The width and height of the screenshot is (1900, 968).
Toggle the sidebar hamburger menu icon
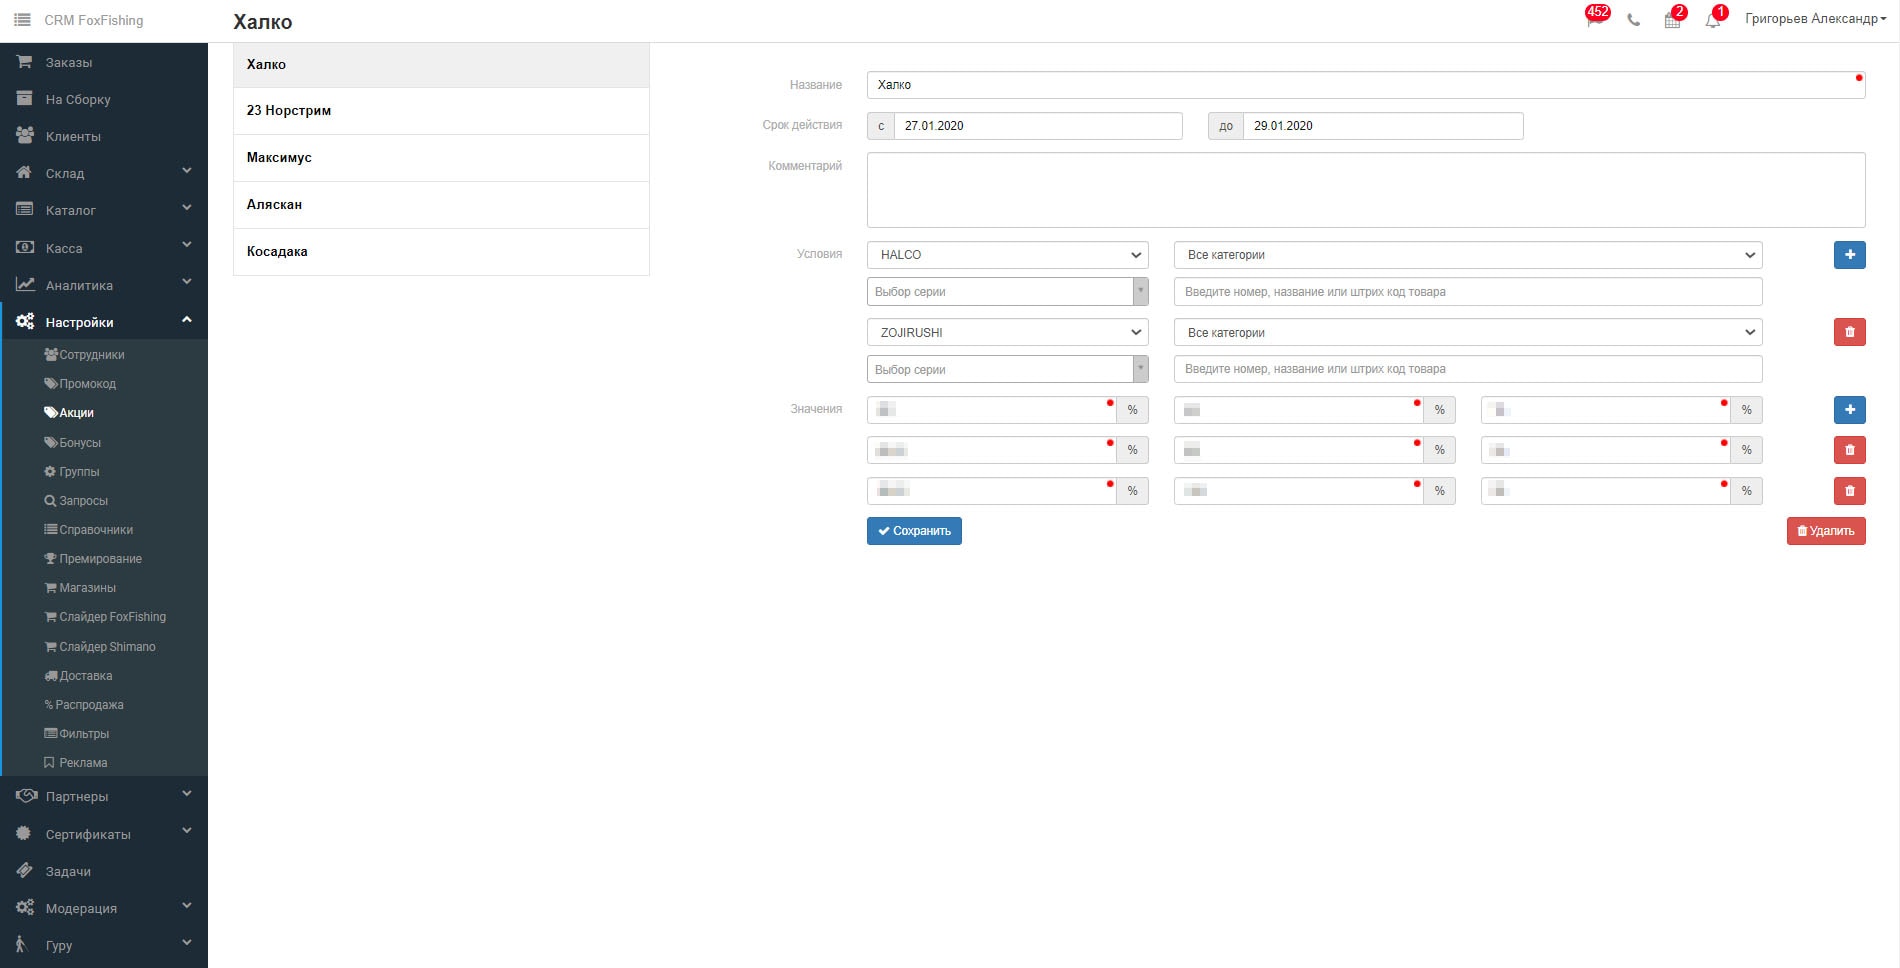[22, 20]
